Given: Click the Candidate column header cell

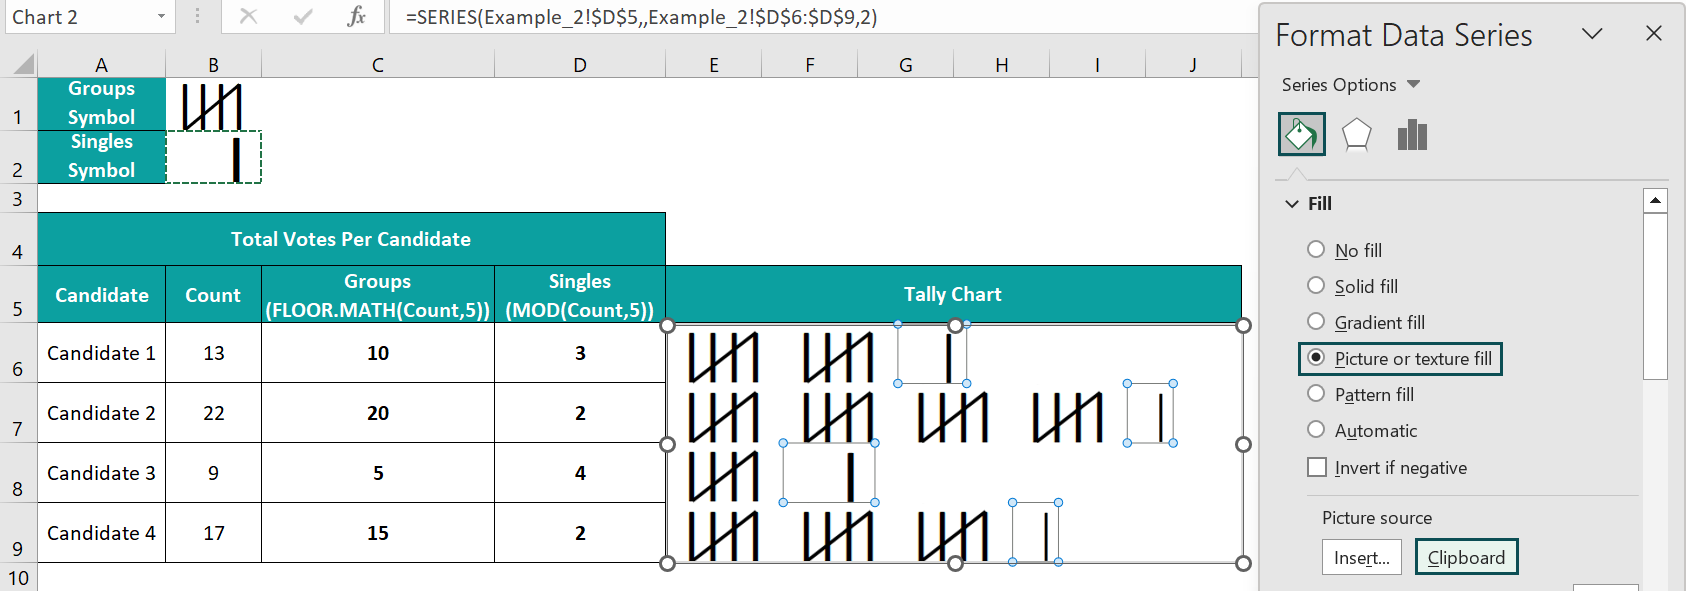Looking at the screenshot, I should pyautogui.click(x=101, y=295).
